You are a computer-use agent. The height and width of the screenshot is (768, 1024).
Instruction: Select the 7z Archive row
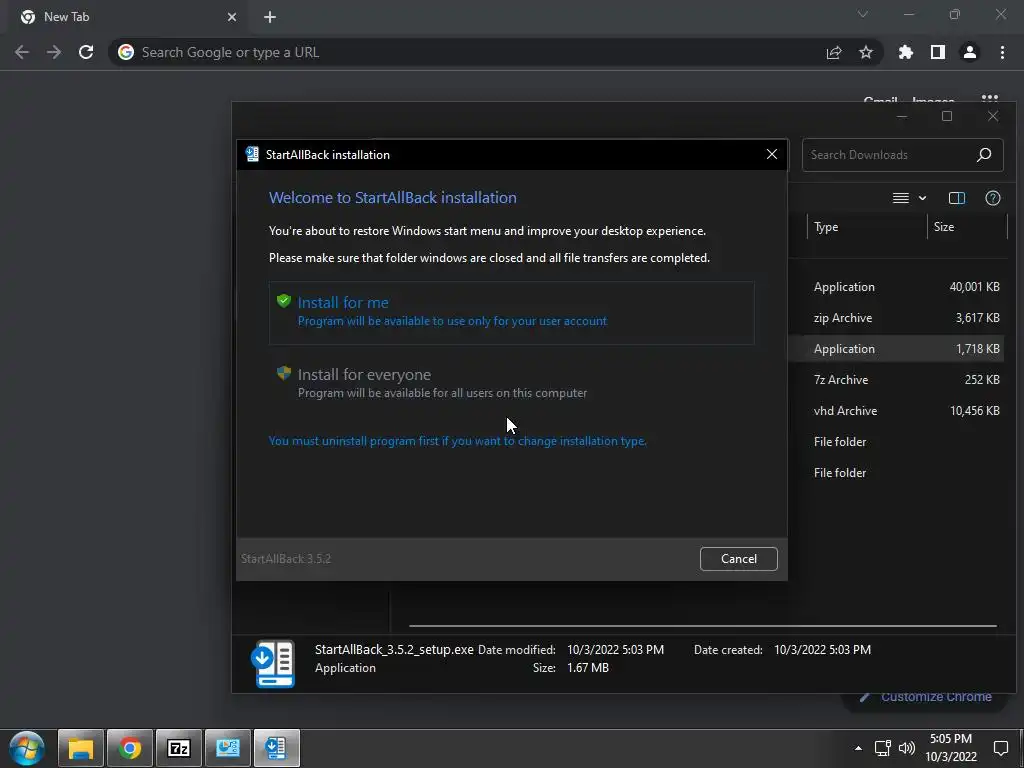pyautogui.click(x=896, y=379)
